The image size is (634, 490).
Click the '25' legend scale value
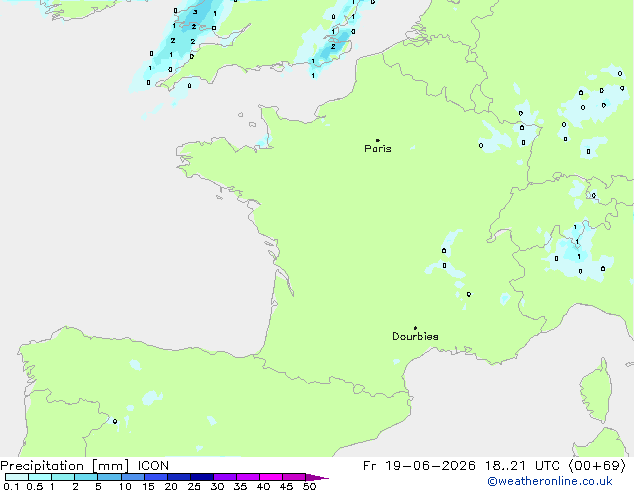pyautogui.click(x=194, y=486)
